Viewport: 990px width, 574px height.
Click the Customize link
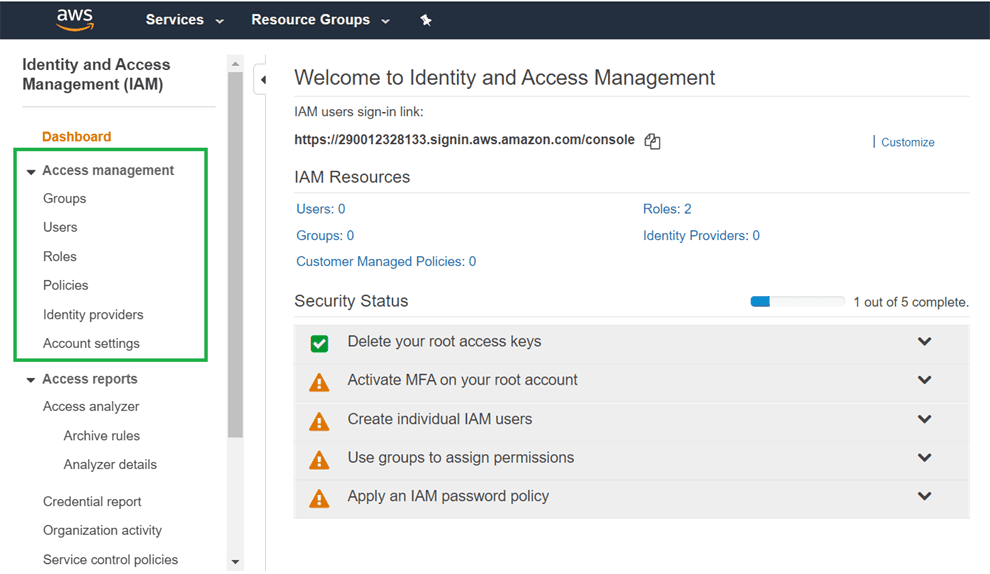907,143
